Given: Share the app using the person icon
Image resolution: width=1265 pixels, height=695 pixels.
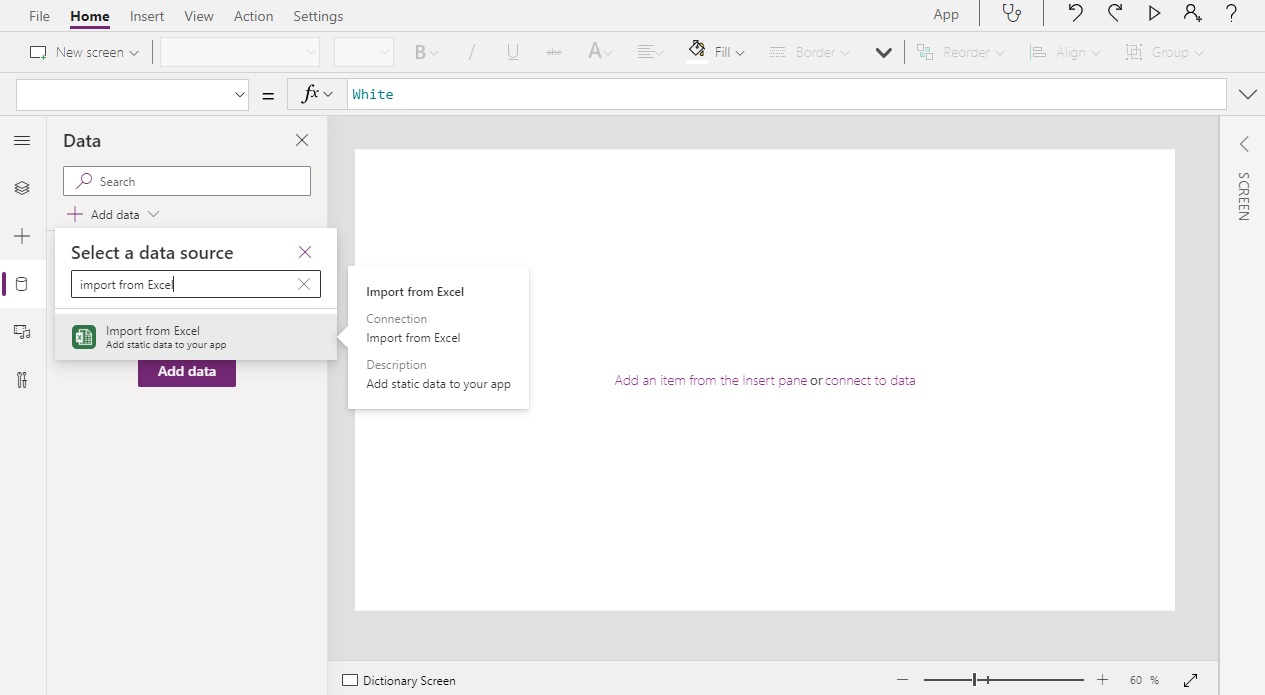Looking at the screenshot, I should [1192, 14].
